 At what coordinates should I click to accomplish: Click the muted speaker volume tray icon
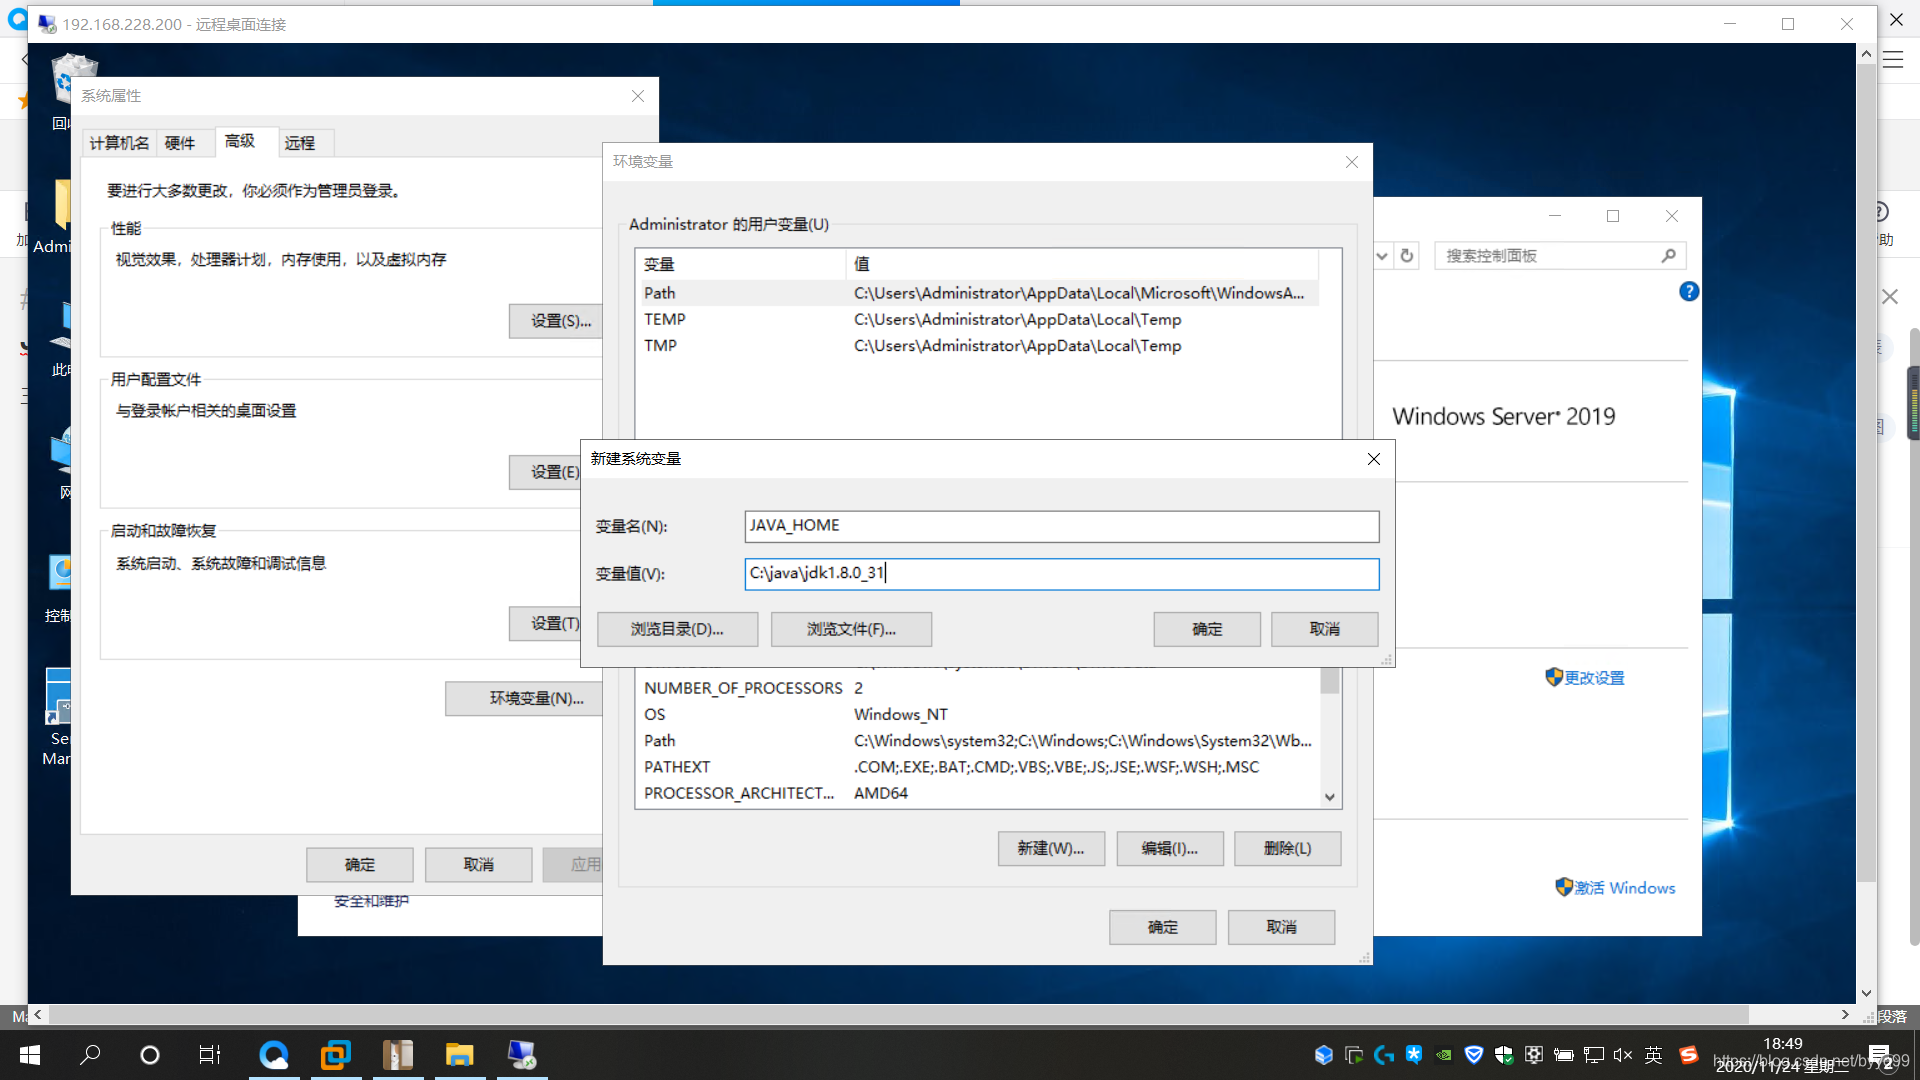coord(1623,1055)
